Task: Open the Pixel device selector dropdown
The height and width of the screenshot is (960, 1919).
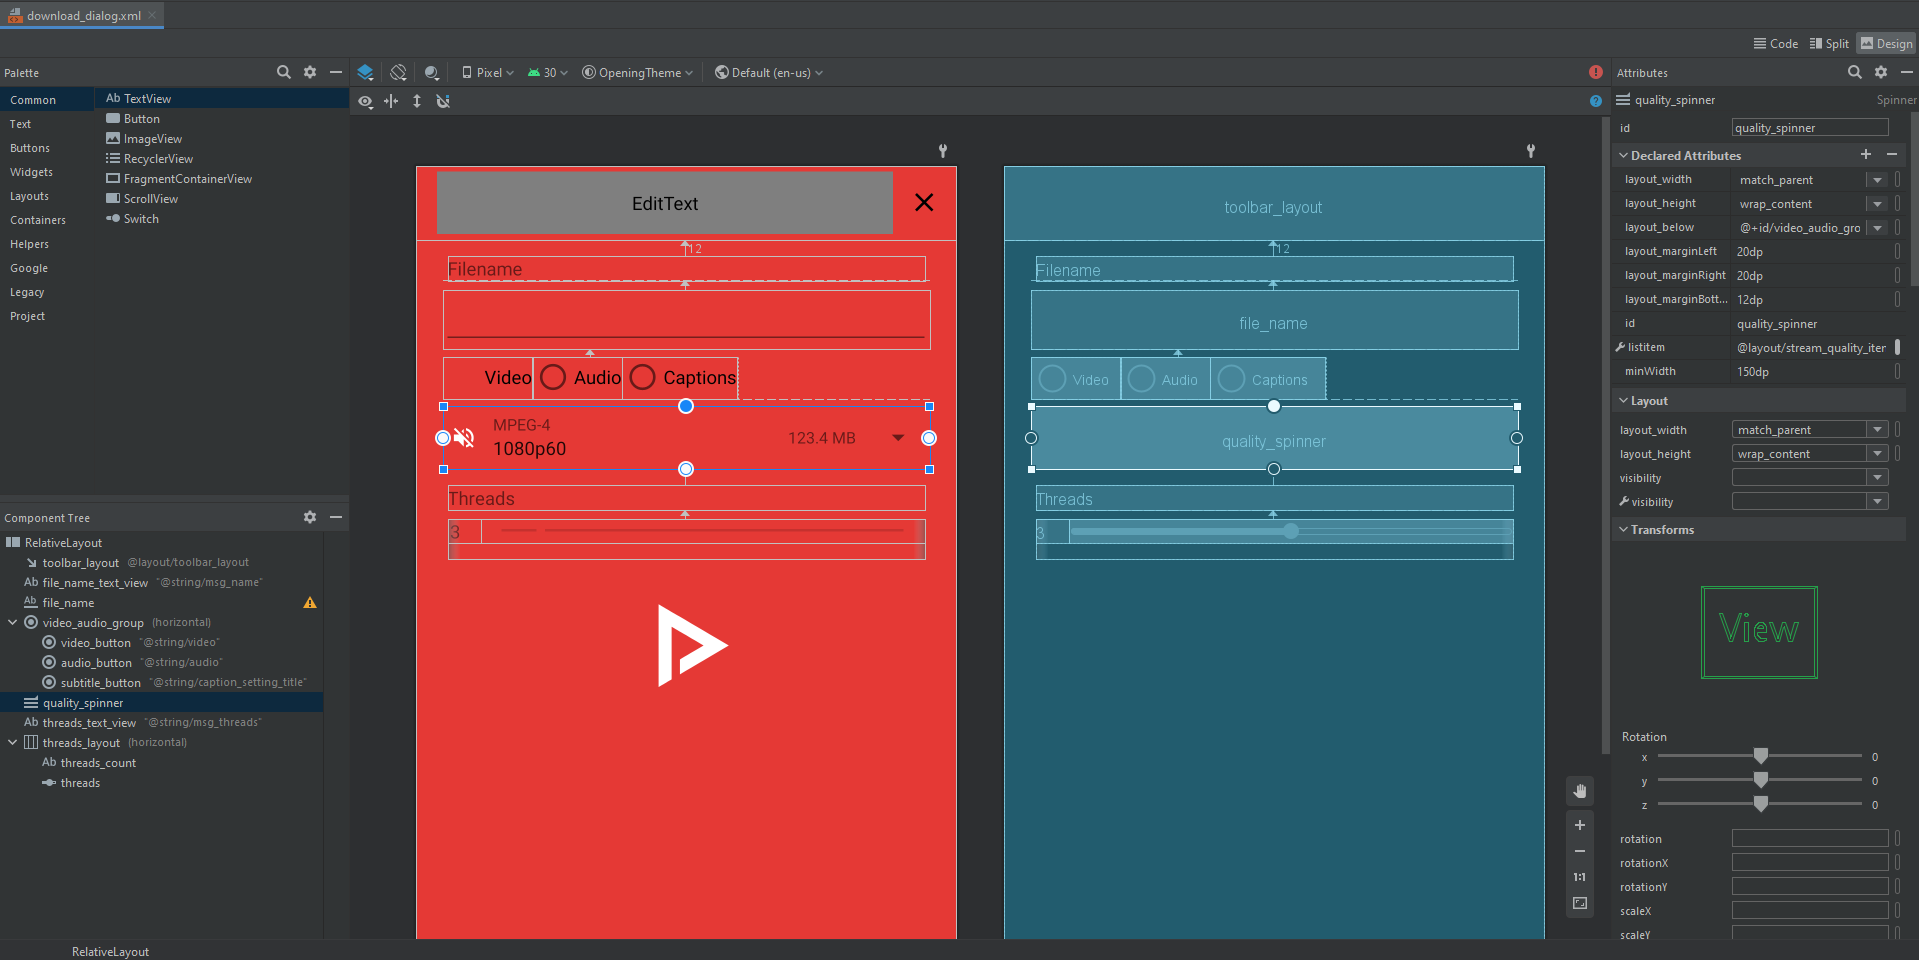Action: pos(487,72)
